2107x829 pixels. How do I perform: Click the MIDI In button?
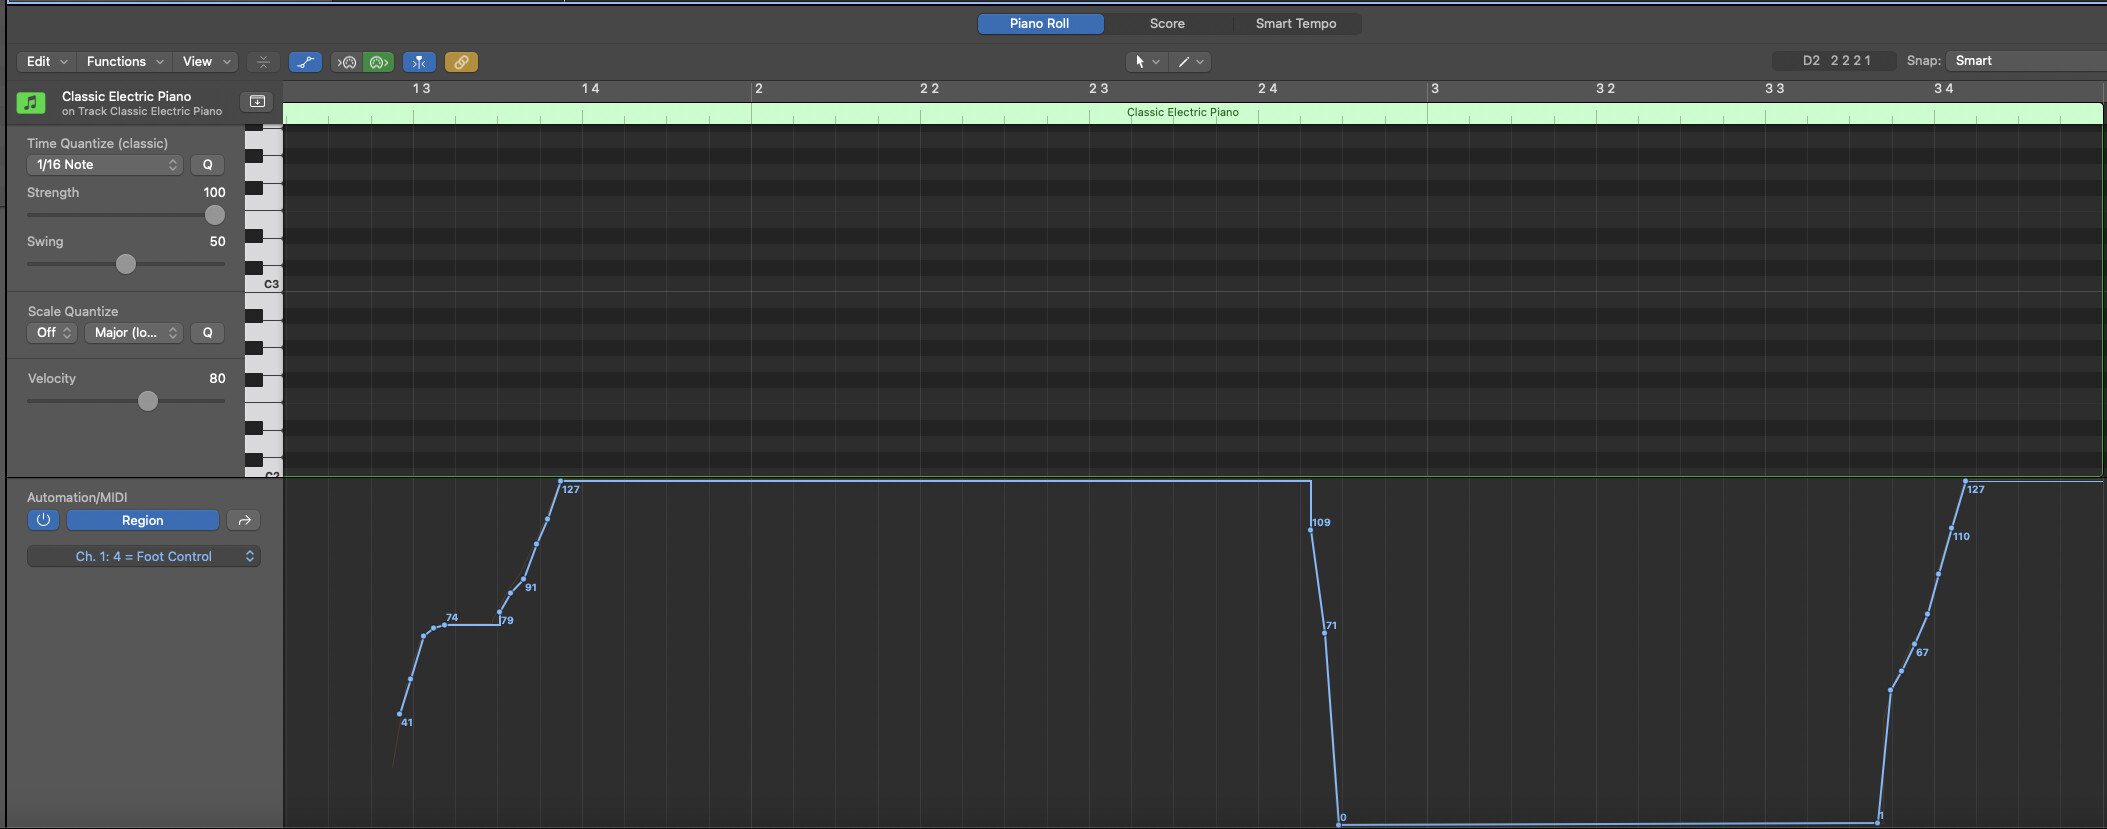[346, 62]
